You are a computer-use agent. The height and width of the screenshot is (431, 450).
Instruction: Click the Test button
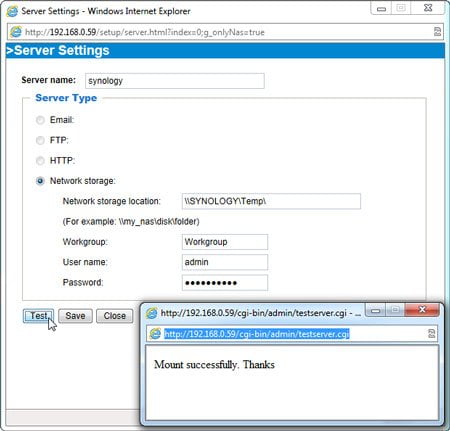38,316
